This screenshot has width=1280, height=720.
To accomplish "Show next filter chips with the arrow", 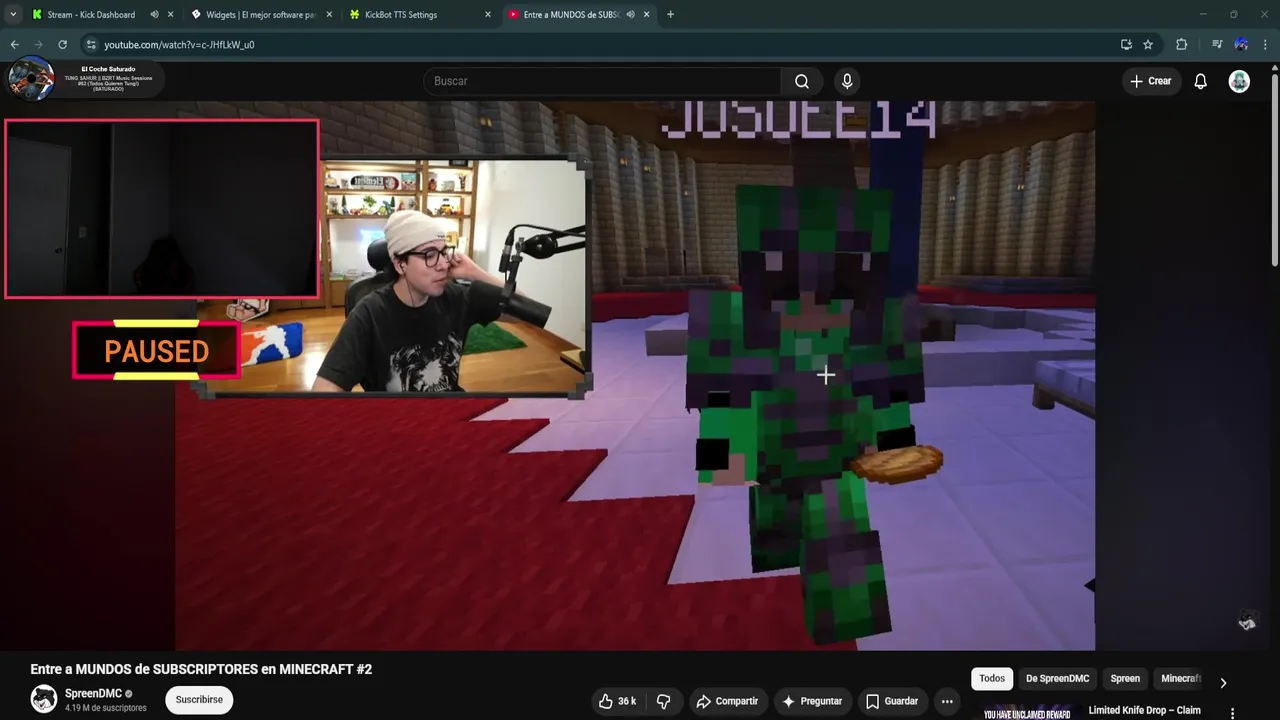I will [1223, 683].
